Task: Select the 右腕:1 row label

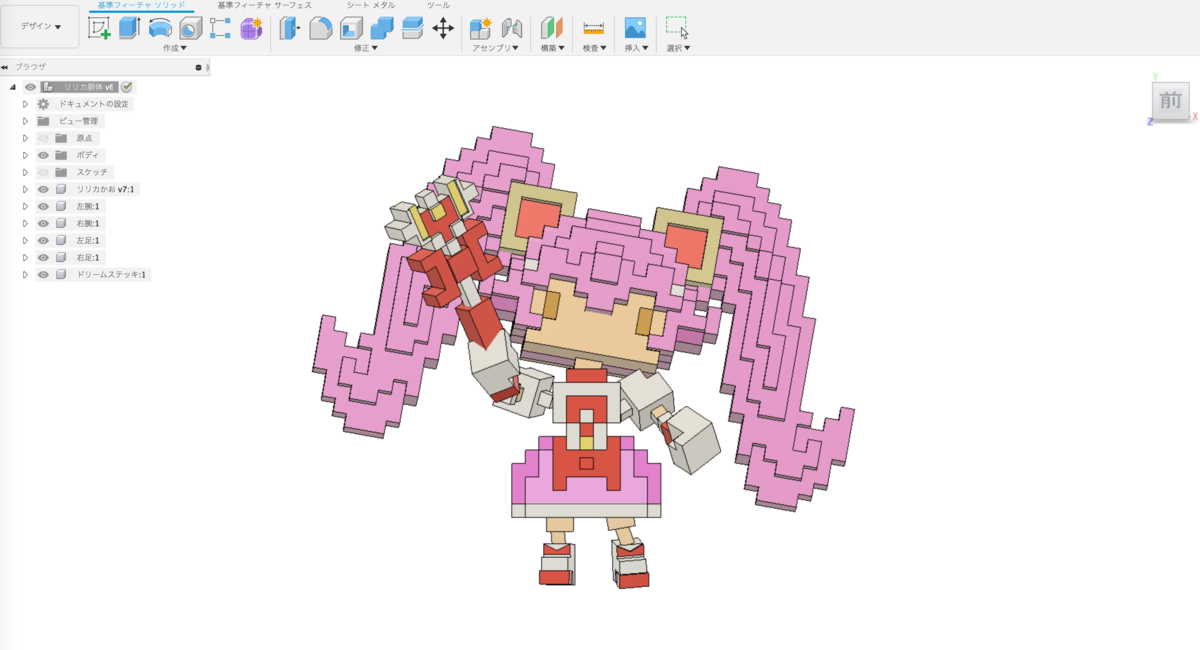Action: [88, 223]
